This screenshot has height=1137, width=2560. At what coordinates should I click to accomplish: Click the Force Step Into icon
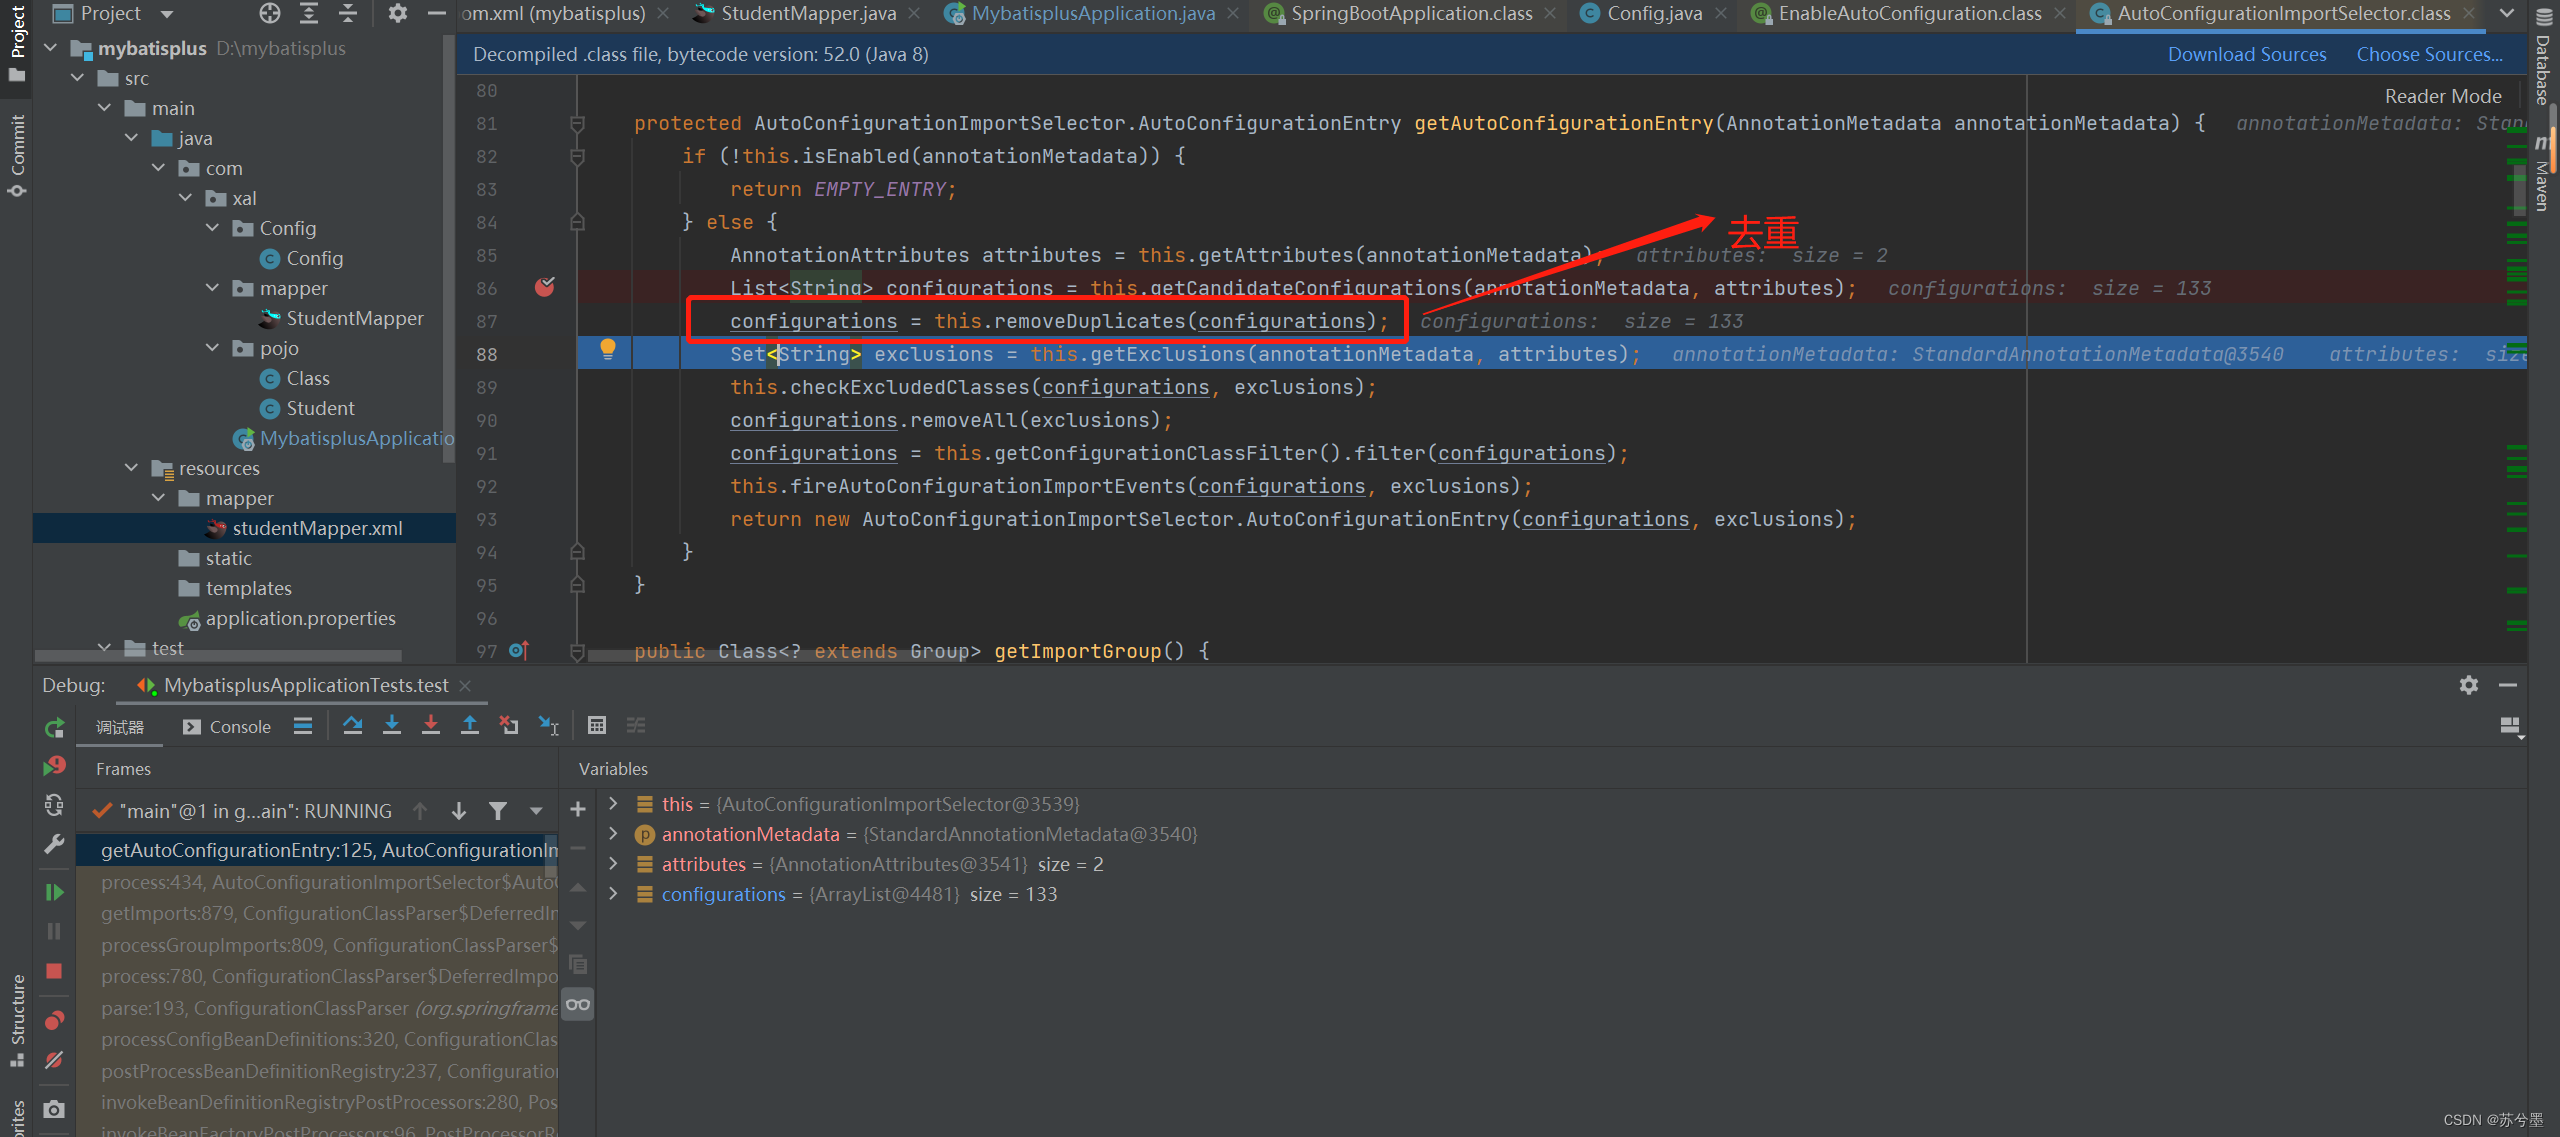pos(430,726)
